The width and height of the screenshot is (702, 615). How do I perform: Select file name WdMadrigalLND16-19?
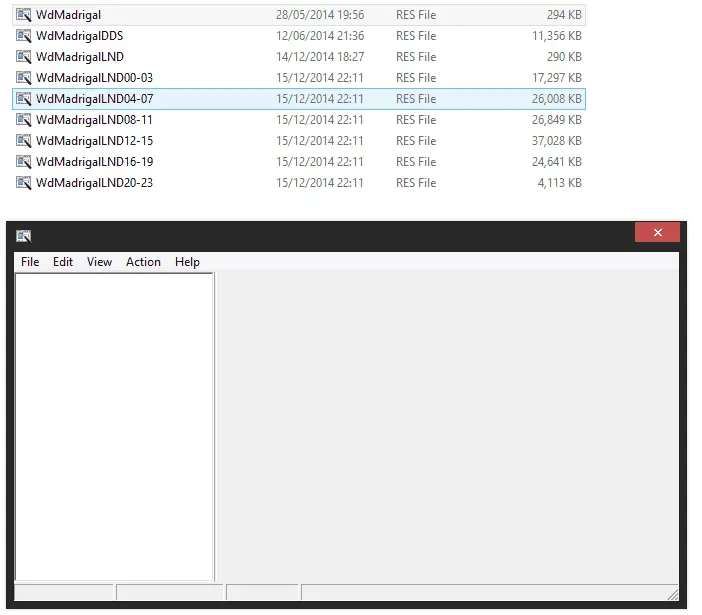94,162
